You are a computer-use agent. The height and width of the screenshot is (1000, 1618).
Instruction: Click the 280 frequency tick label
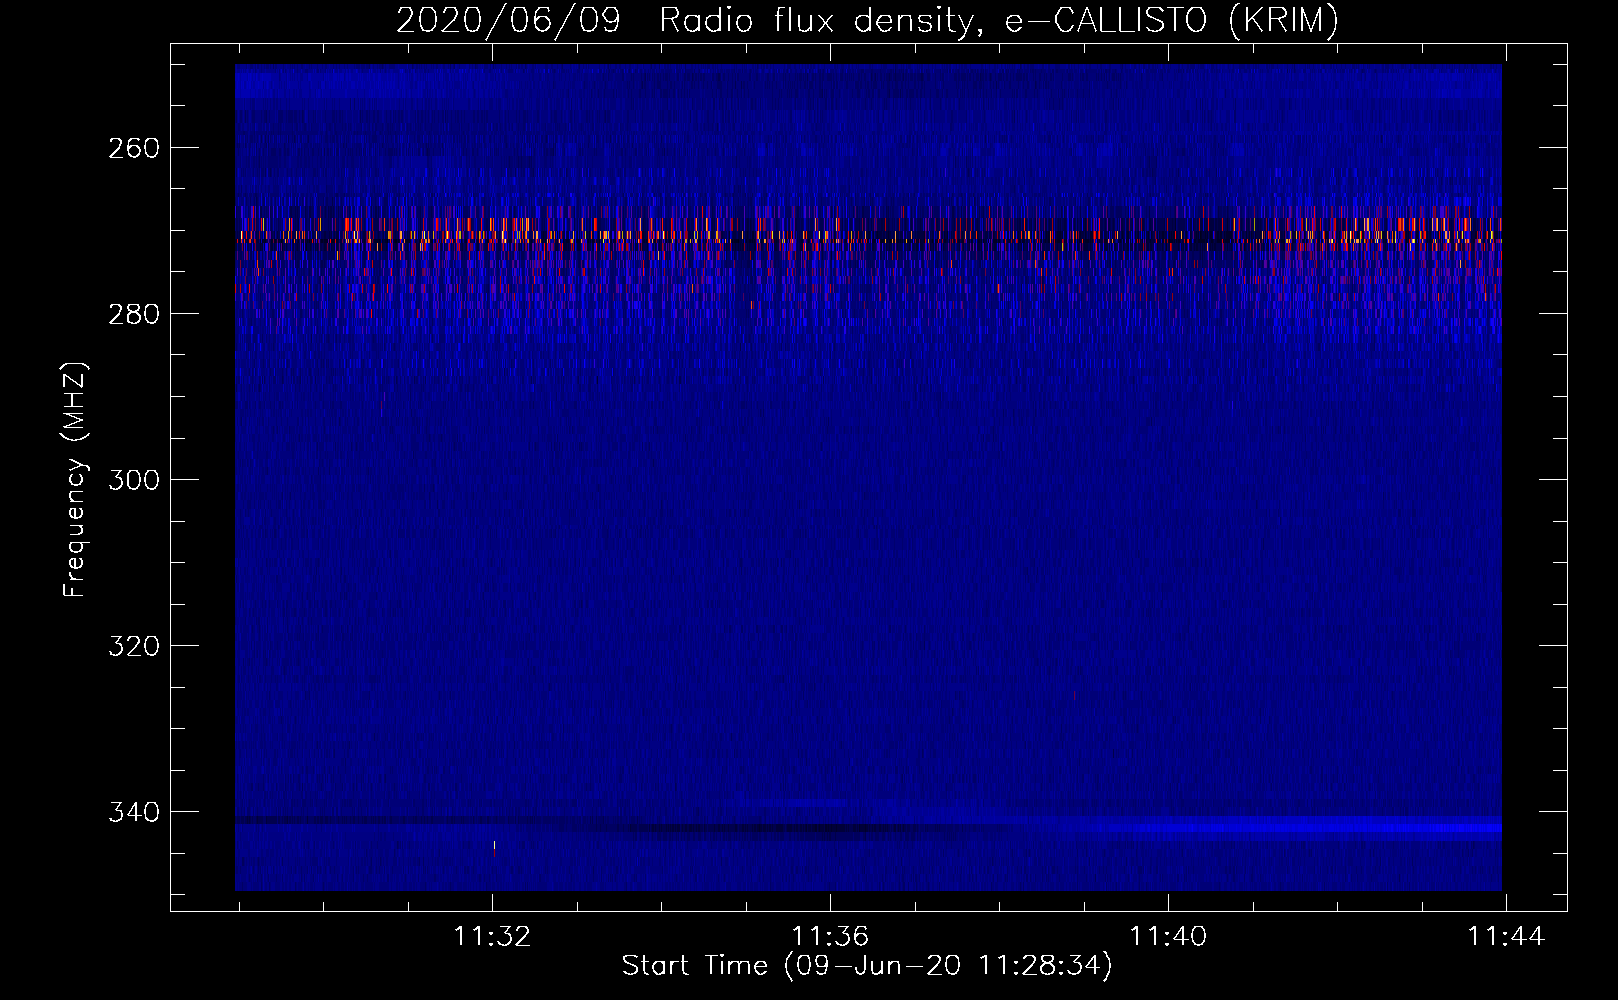pyautogui.click(x=133, y=314)
